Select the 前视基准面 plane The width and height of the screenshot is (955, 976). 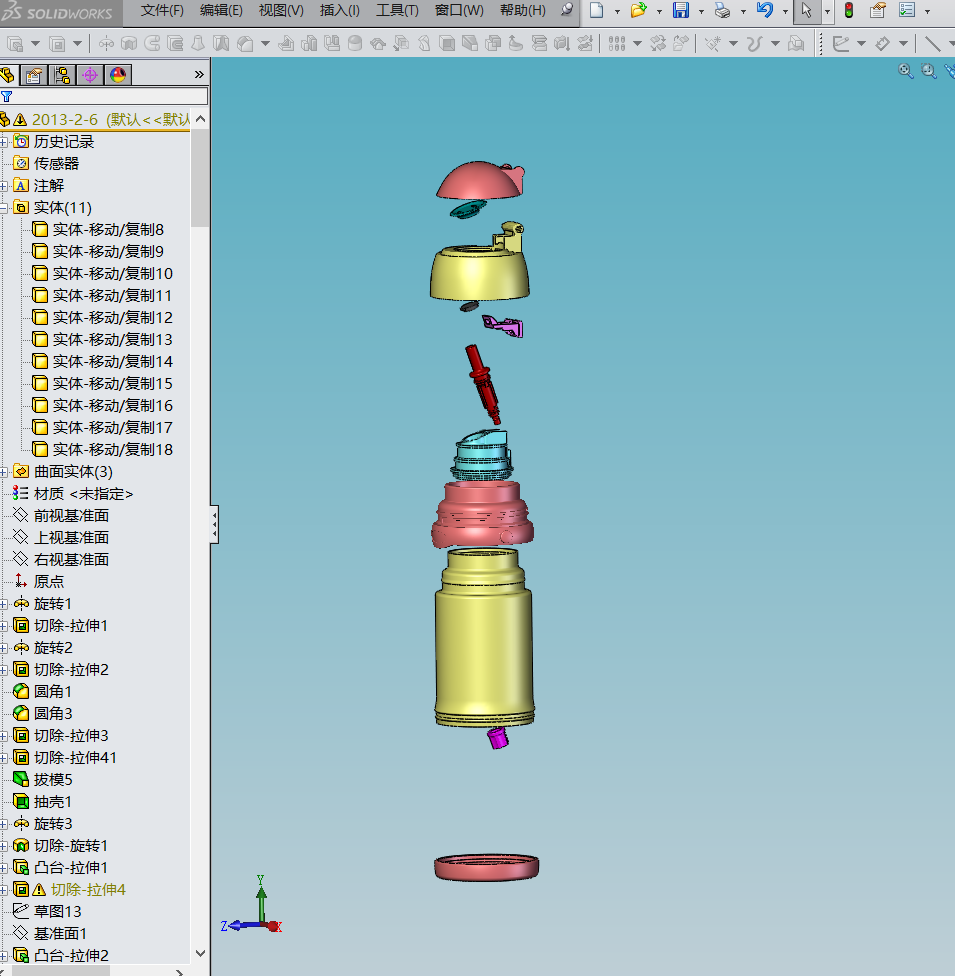[x=71, y=515]
